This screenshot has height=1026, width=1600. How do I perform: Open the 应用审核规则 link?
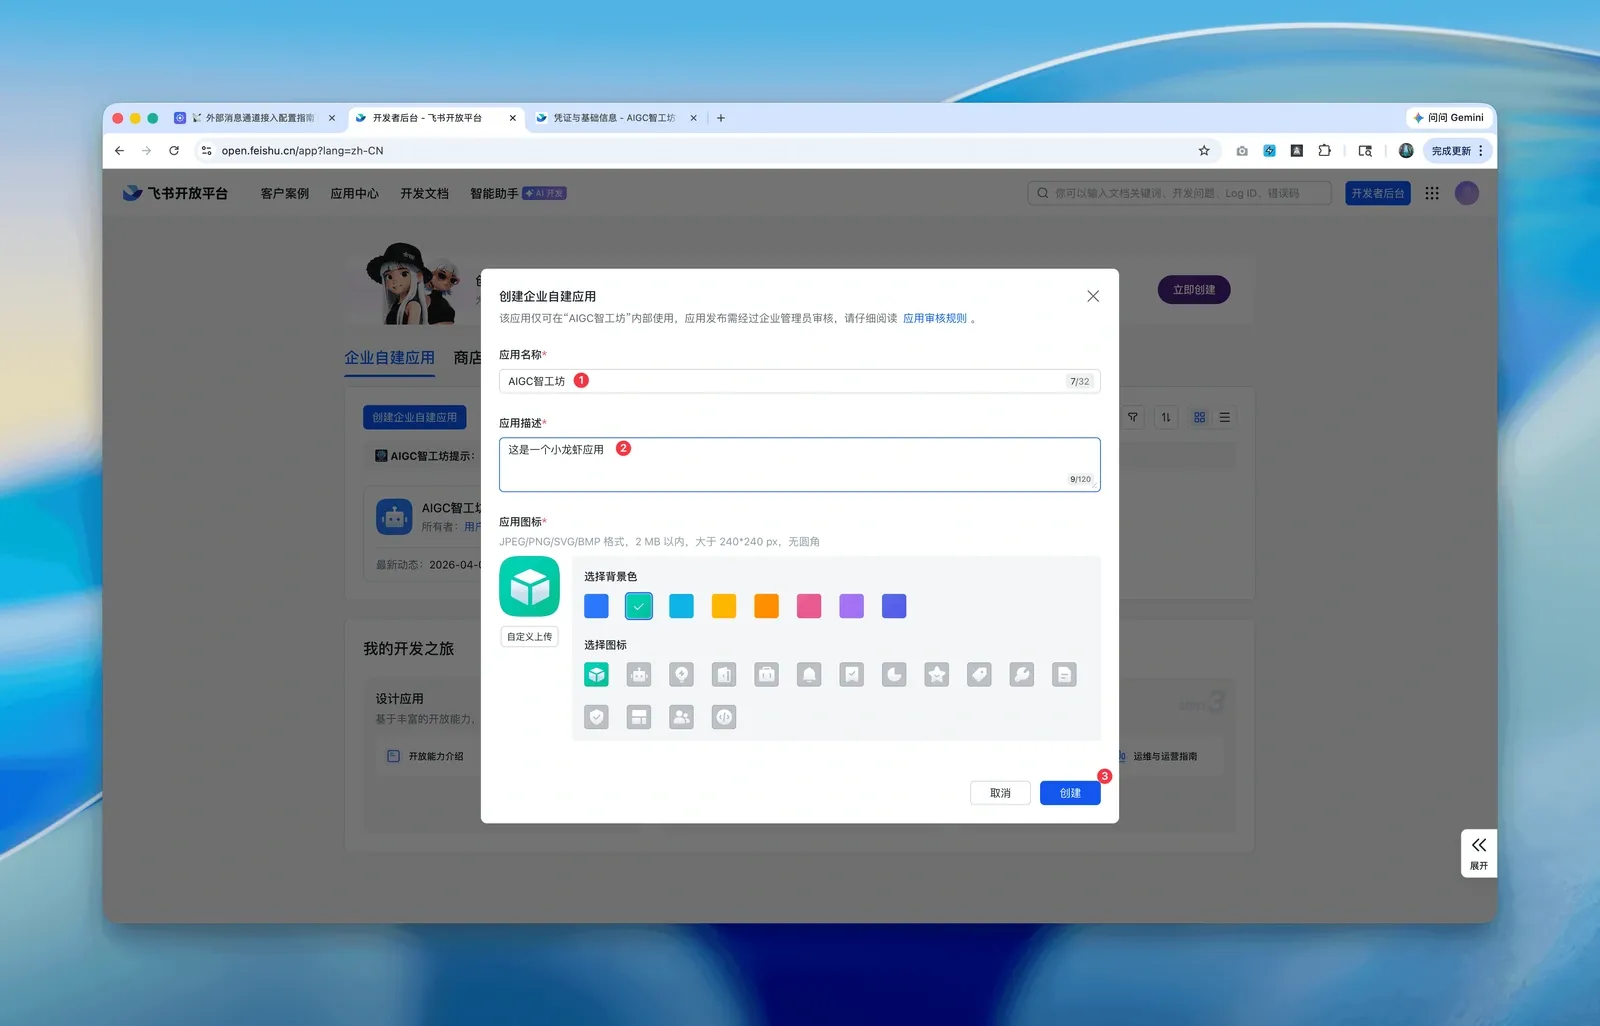(935, 318)
